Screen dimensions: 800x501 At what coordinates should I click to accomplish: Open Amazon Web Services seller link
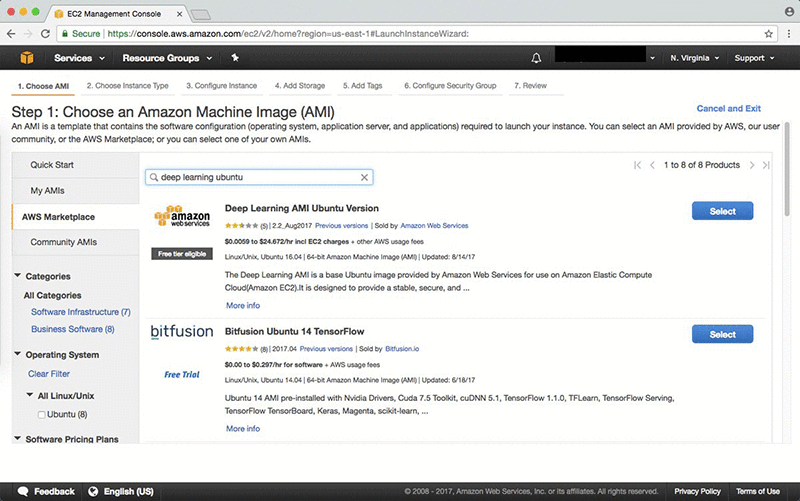[434, 226]
